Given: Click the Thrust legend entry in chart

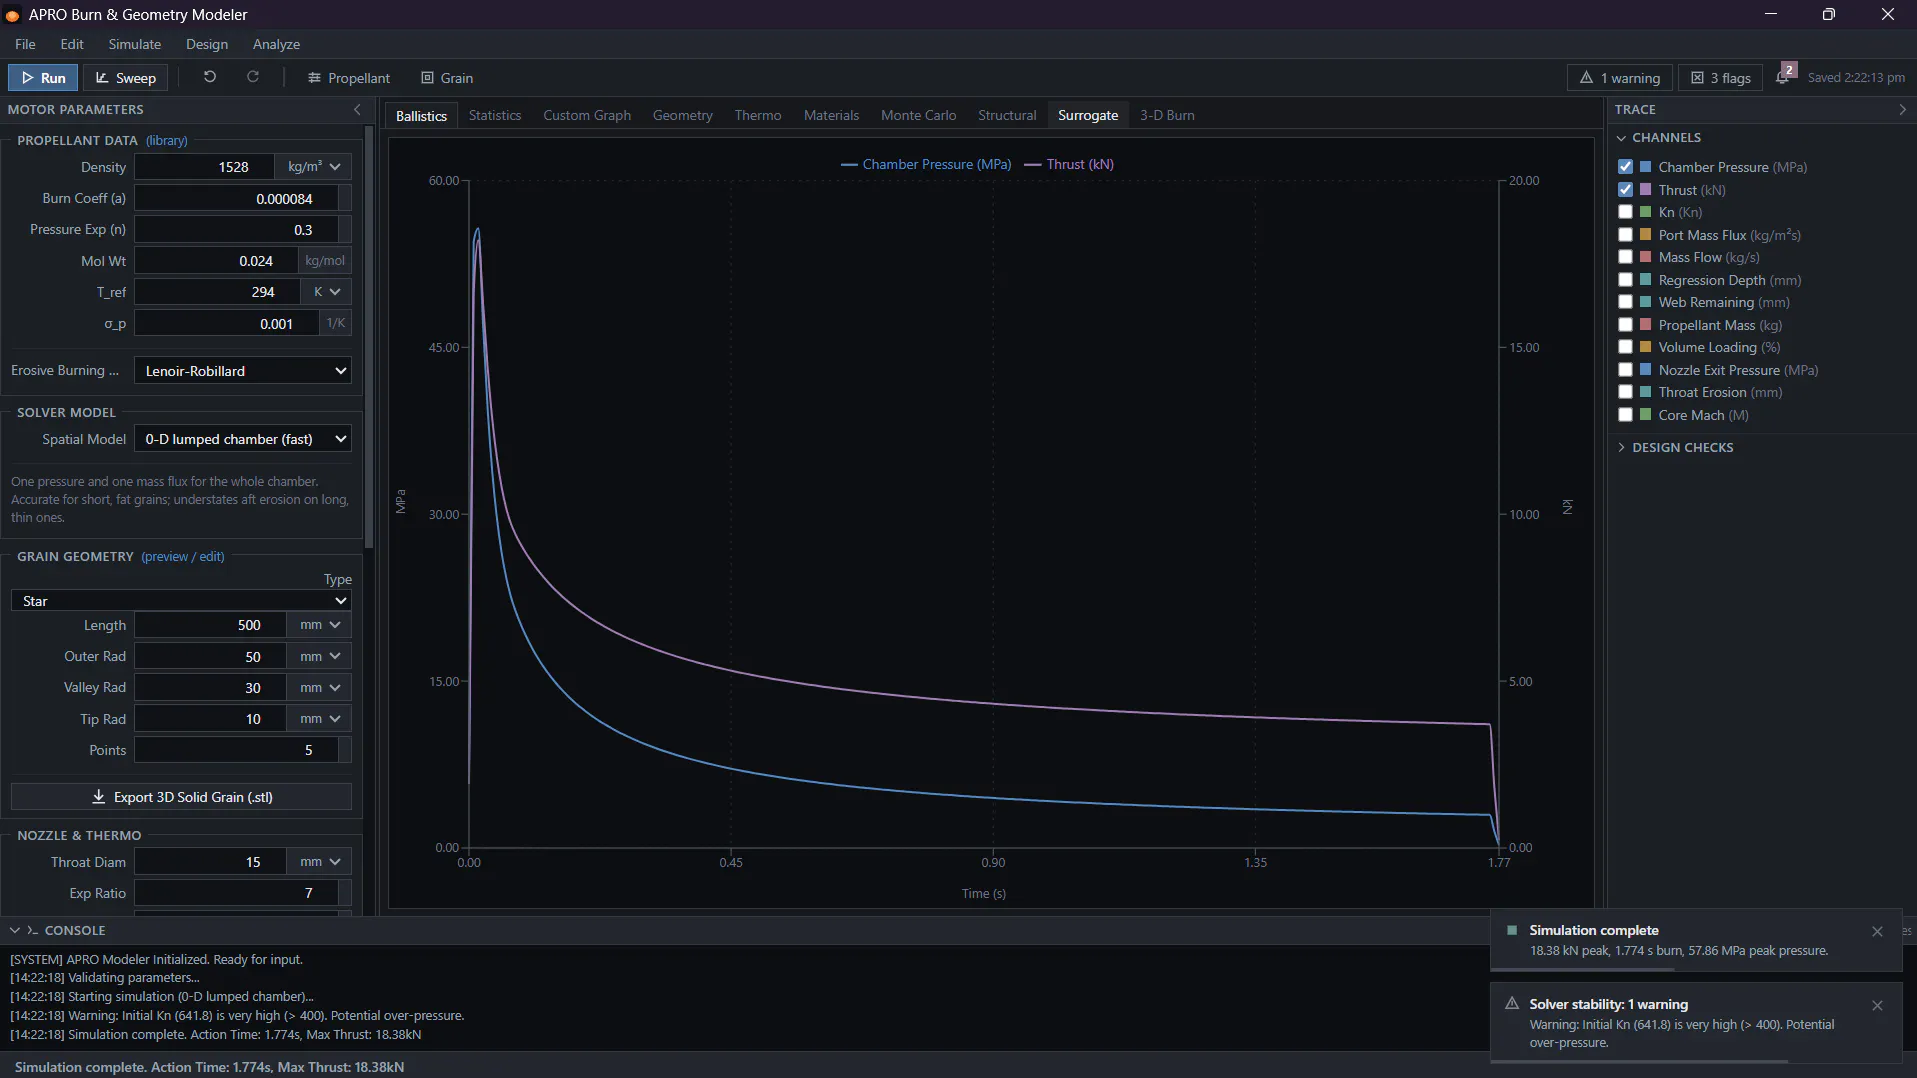Looking at the screenshot, I should 1069,165.
